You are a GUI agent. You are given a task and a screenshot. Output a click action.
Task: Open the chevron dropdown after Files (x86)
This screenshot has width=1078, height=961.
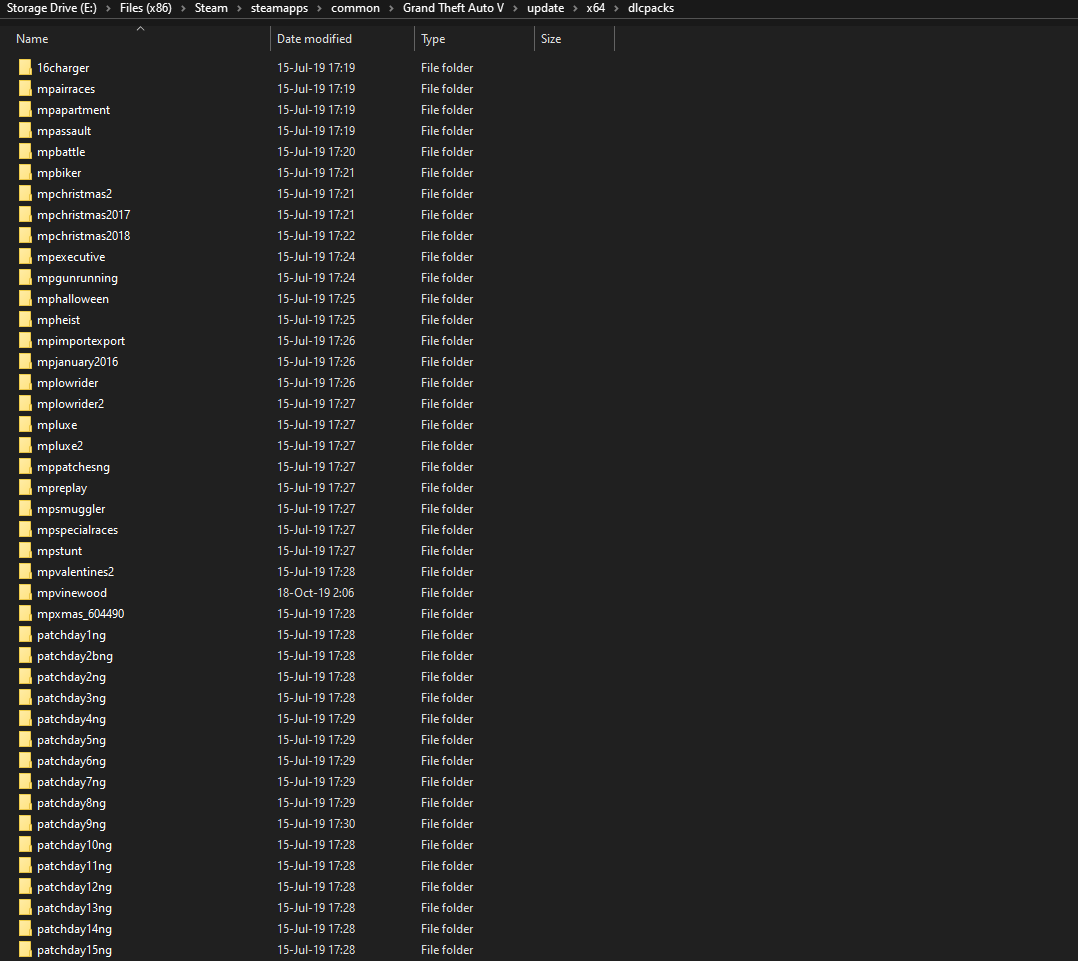pyautogui.click(x=183, y=8)
